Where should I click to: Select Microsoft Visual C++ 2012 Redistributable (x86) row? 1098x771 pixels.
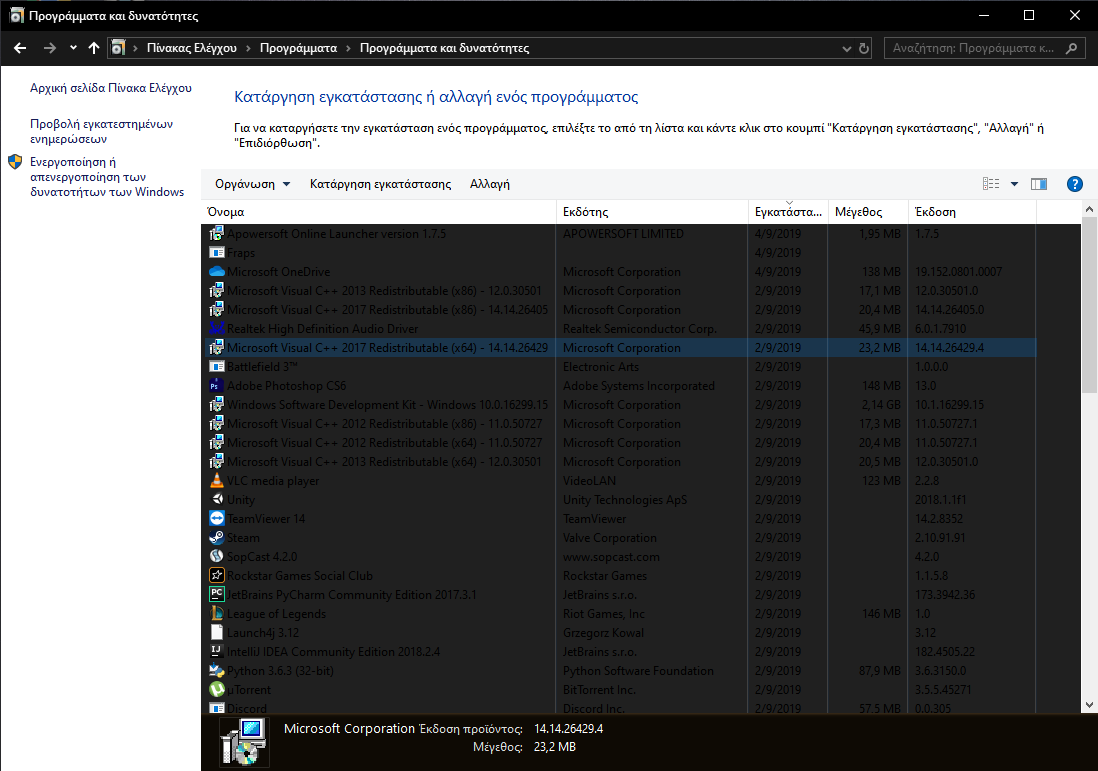[620, 424]
